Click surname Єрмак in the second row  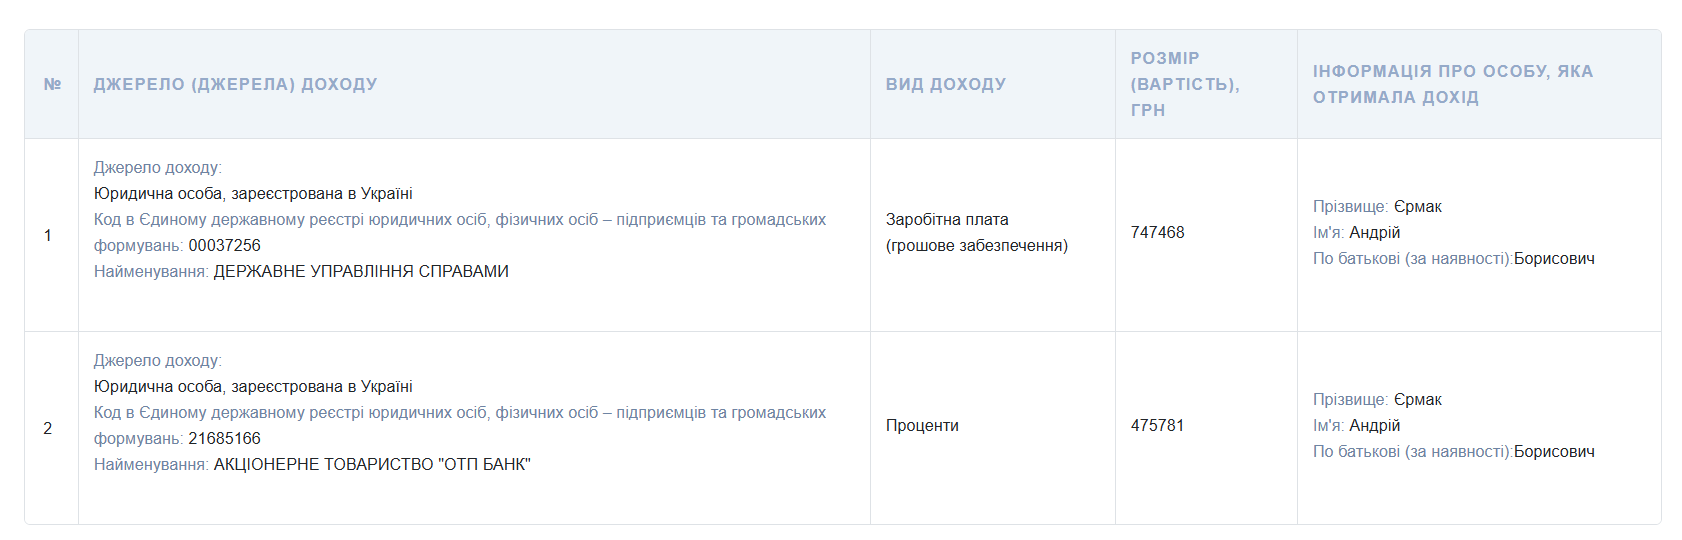1417,399
